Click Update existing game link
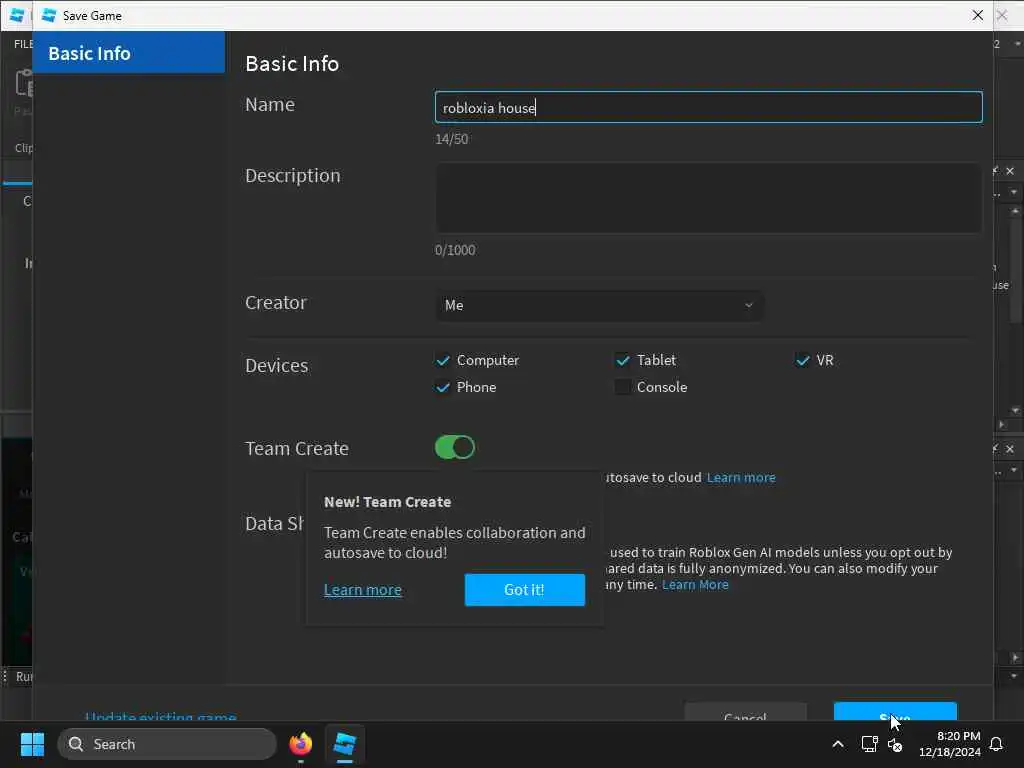Viewport: 1024px width, 768px height. click(x=160, y=715)
